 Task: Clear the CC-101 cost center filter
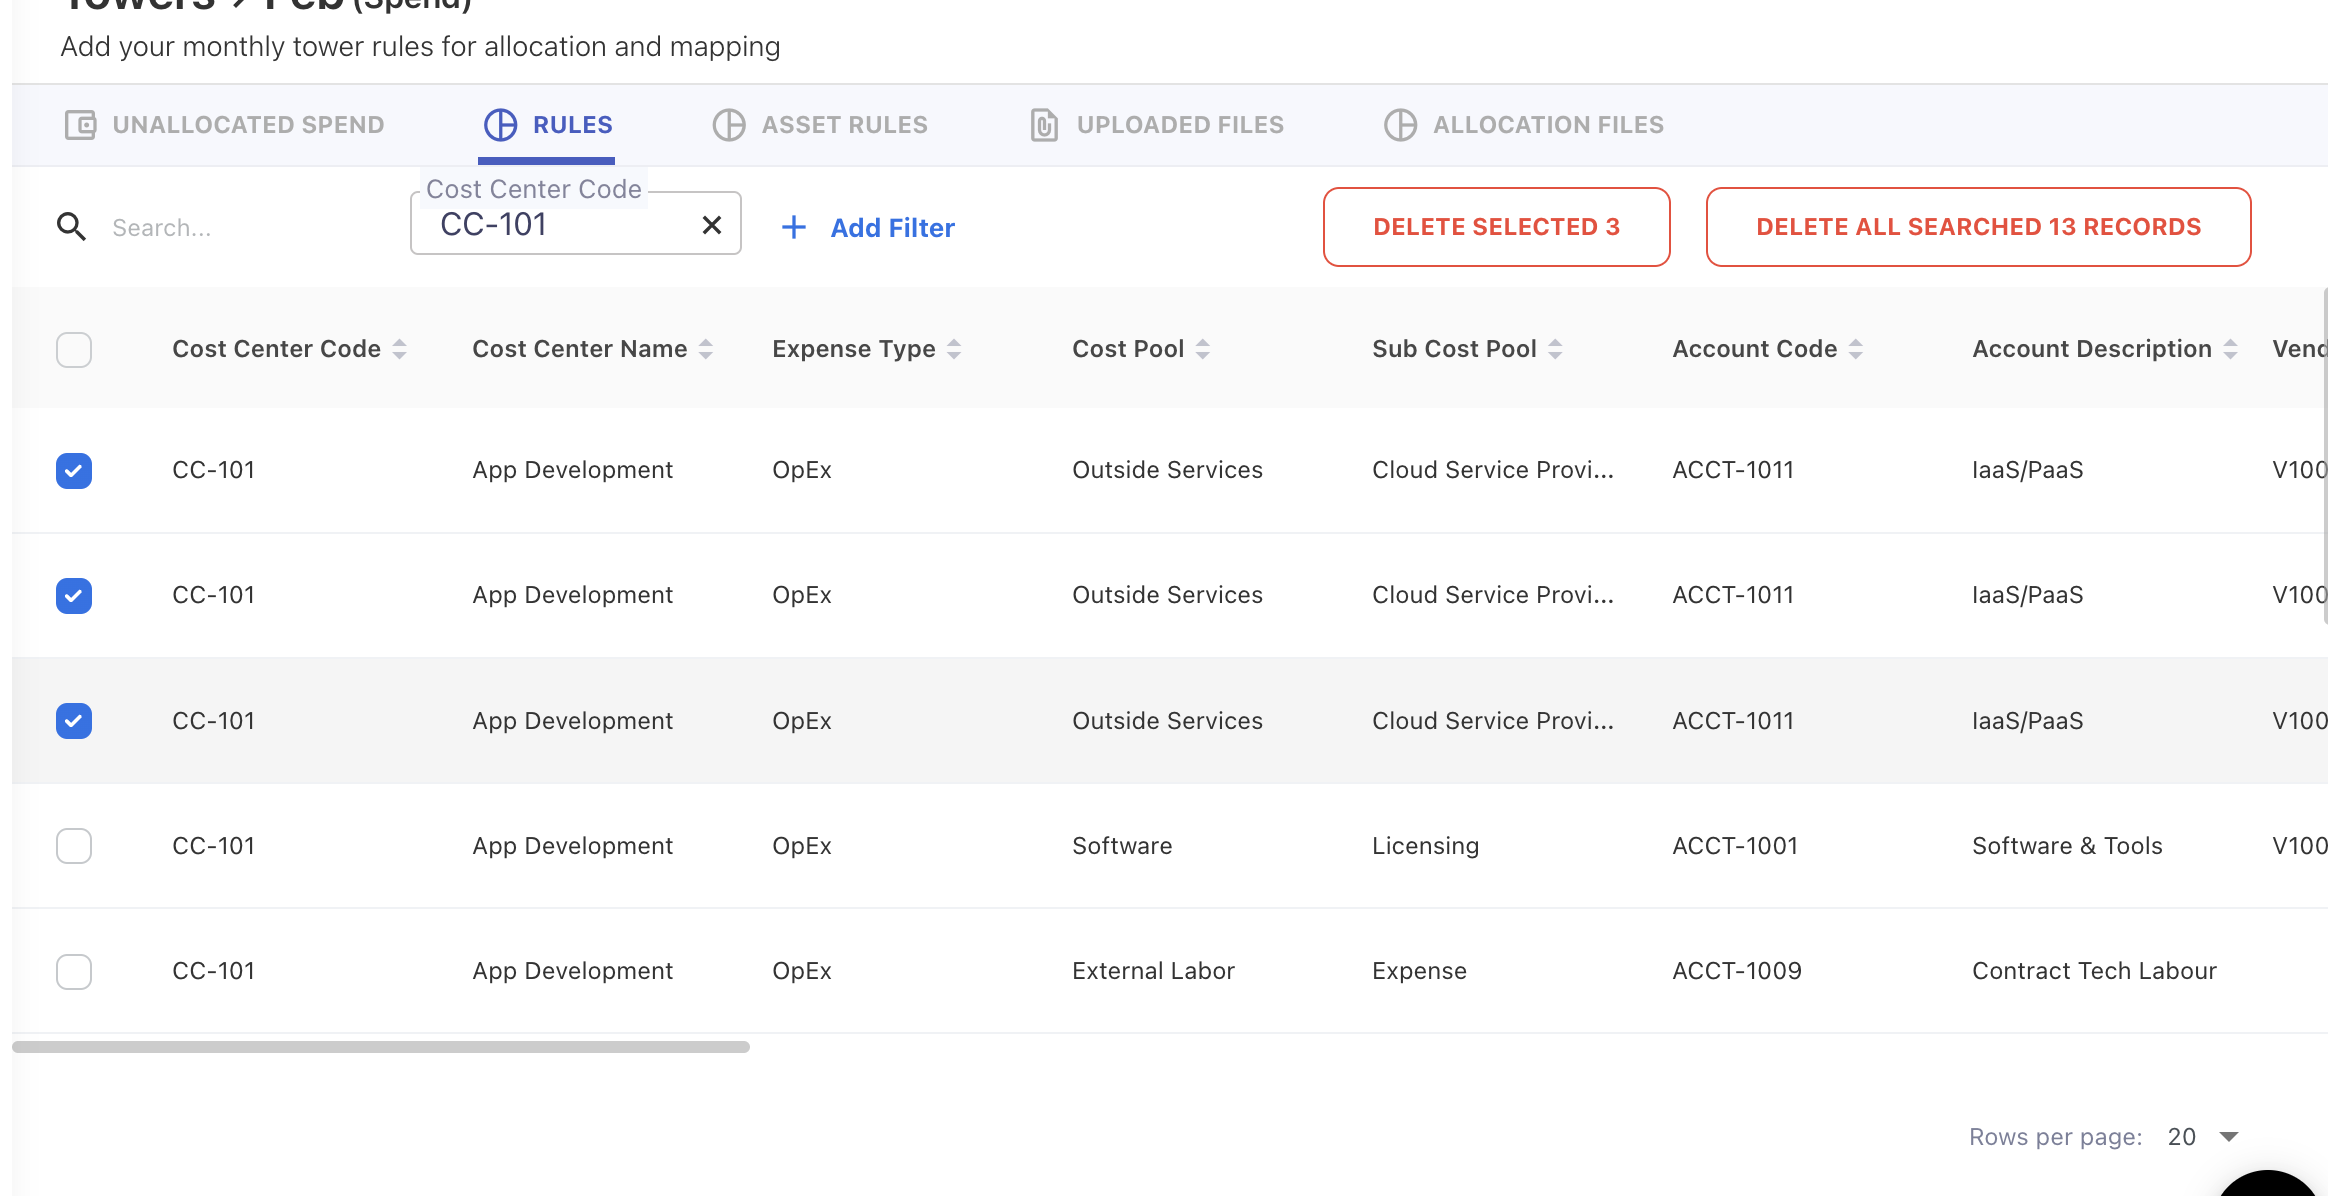tap(711, 225)
